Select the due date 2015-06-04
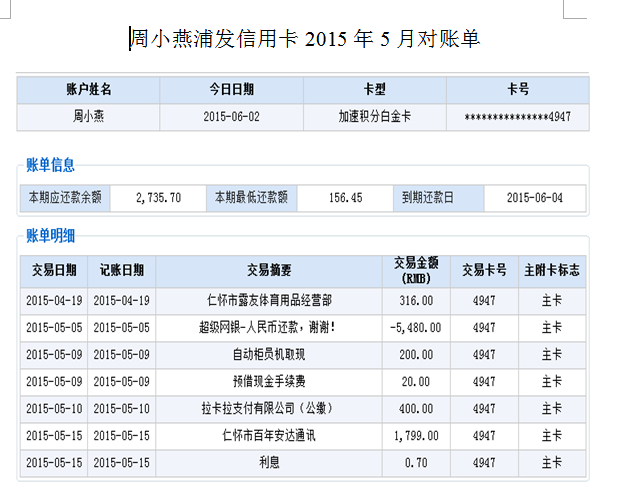Image resolution: width=631 pixels, height=495 pixels. pos(535,198)
